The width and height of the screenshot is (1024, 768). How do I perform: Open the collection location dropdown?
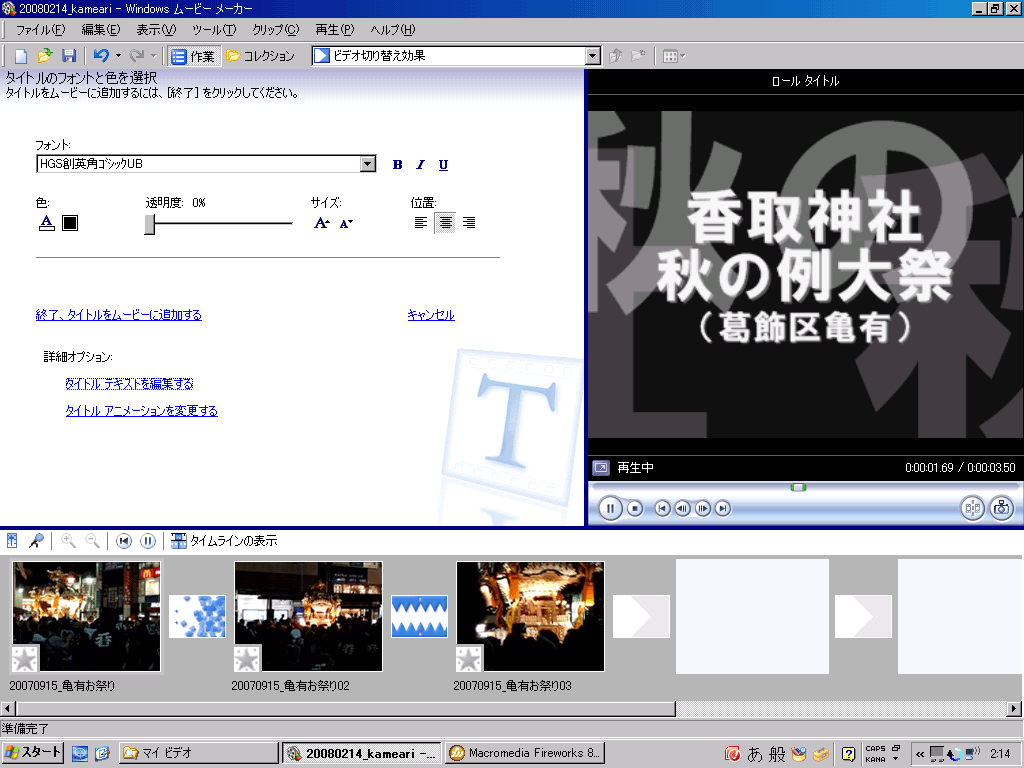592,56
